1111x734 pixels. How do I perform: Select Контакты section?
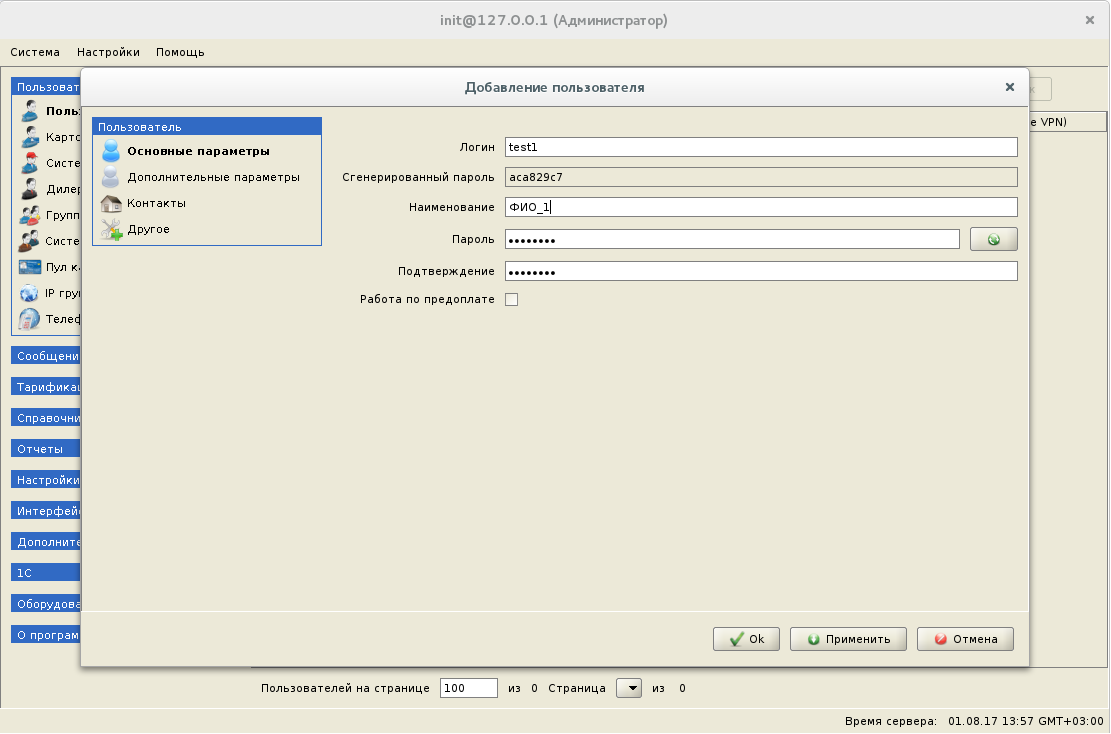pos(157,203)
